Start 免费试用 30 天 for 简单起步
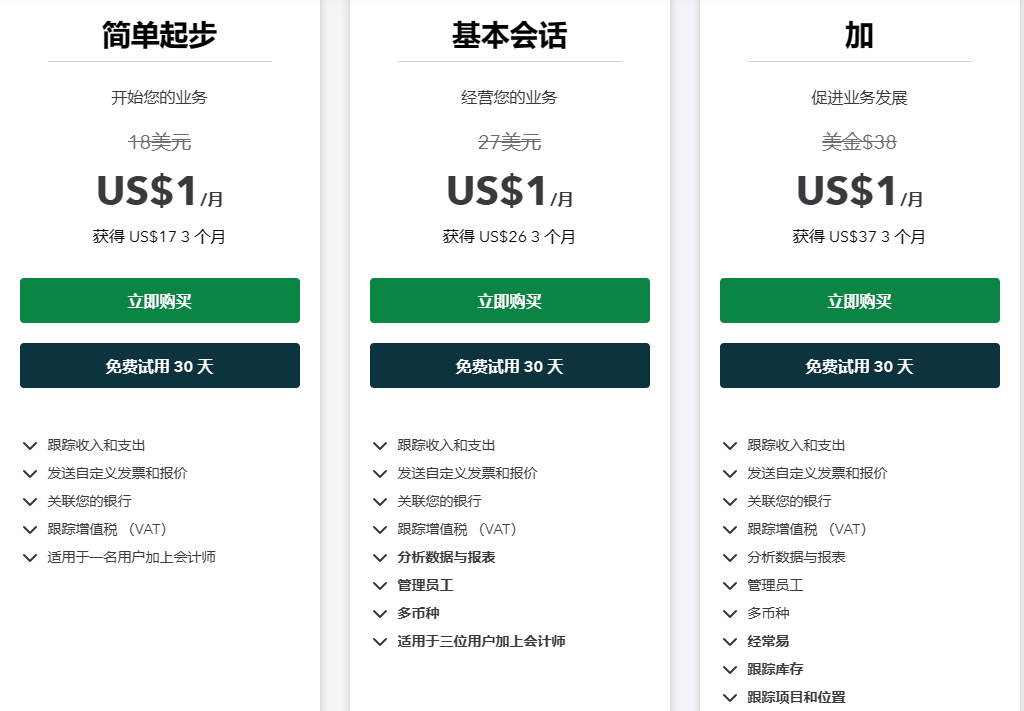 160,366
